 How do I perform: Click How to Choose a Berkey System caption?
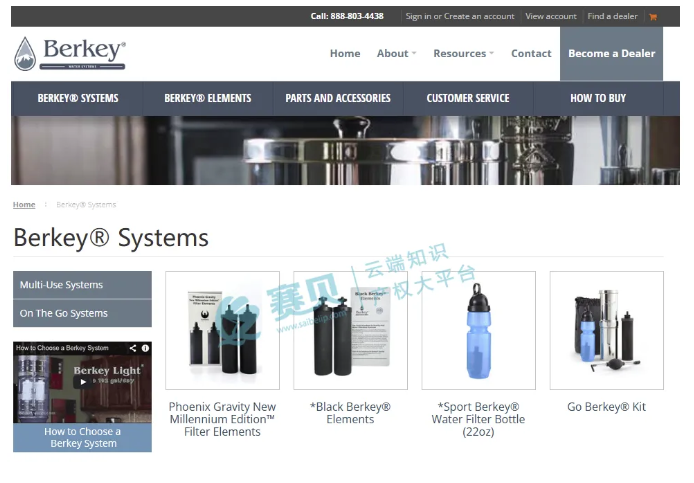point(82,437)
